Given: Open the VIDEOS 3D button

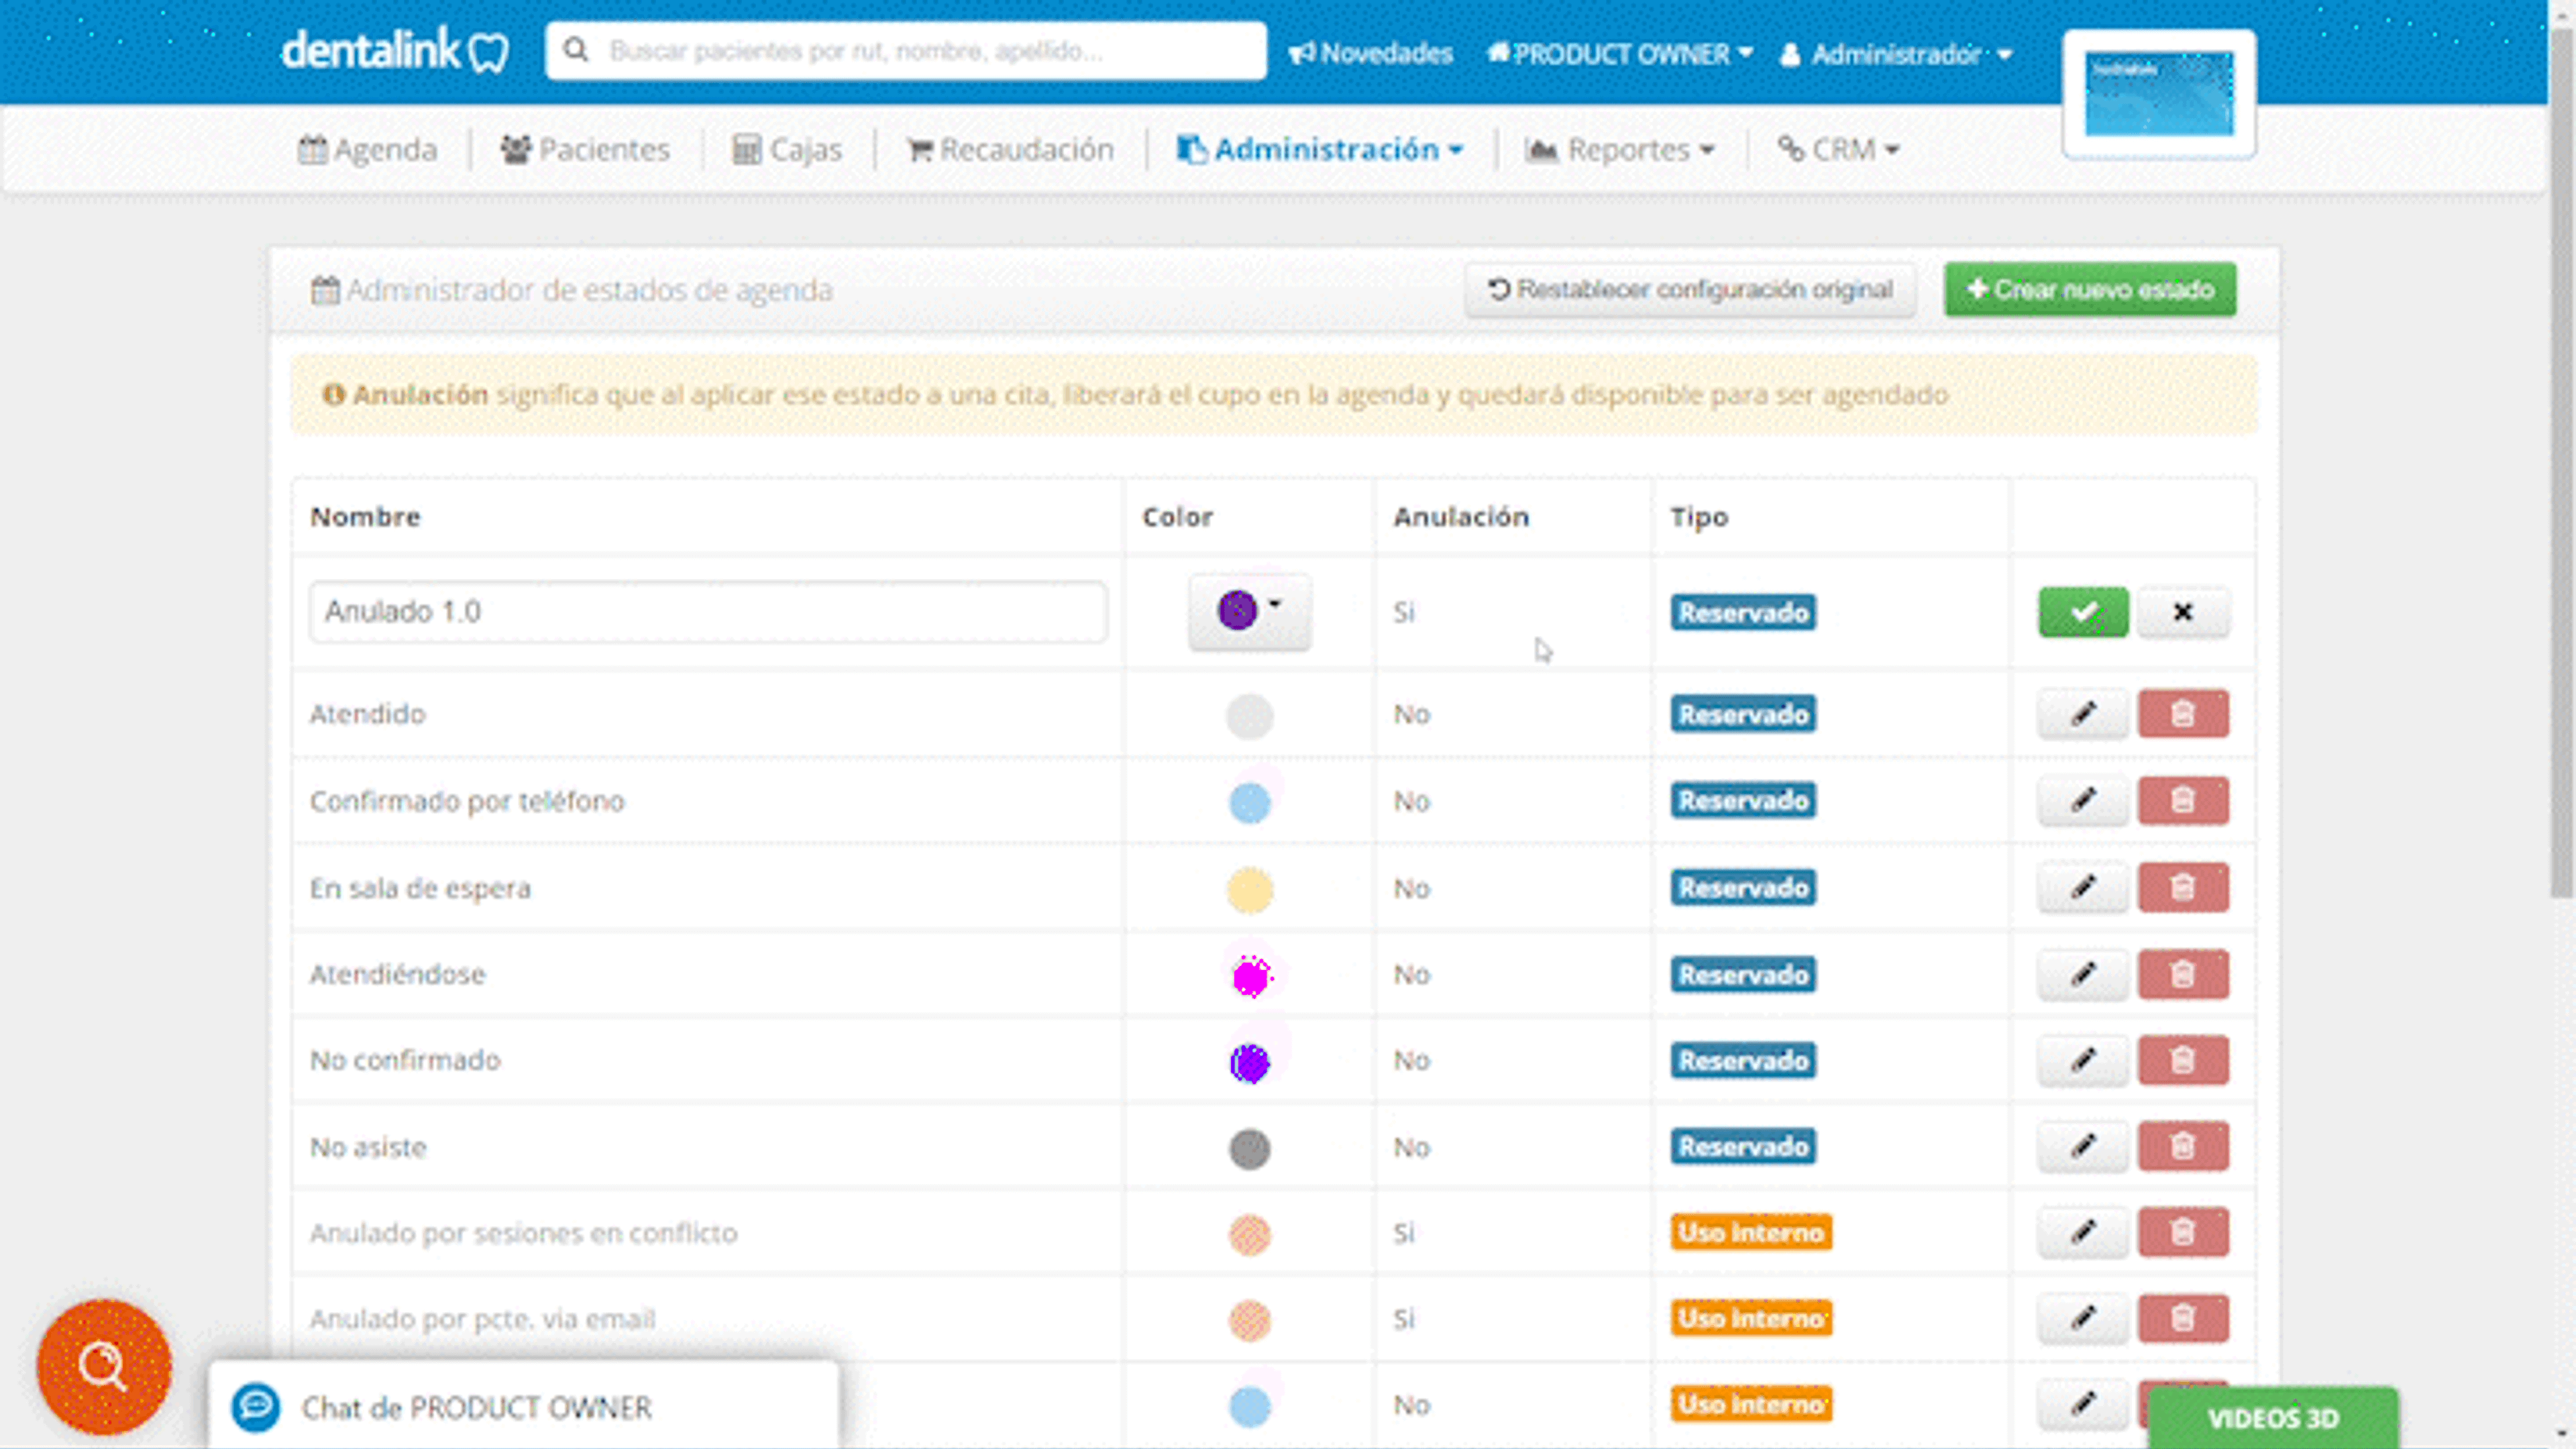Looking at the screenshot, I should [x=2272, y=1418].
